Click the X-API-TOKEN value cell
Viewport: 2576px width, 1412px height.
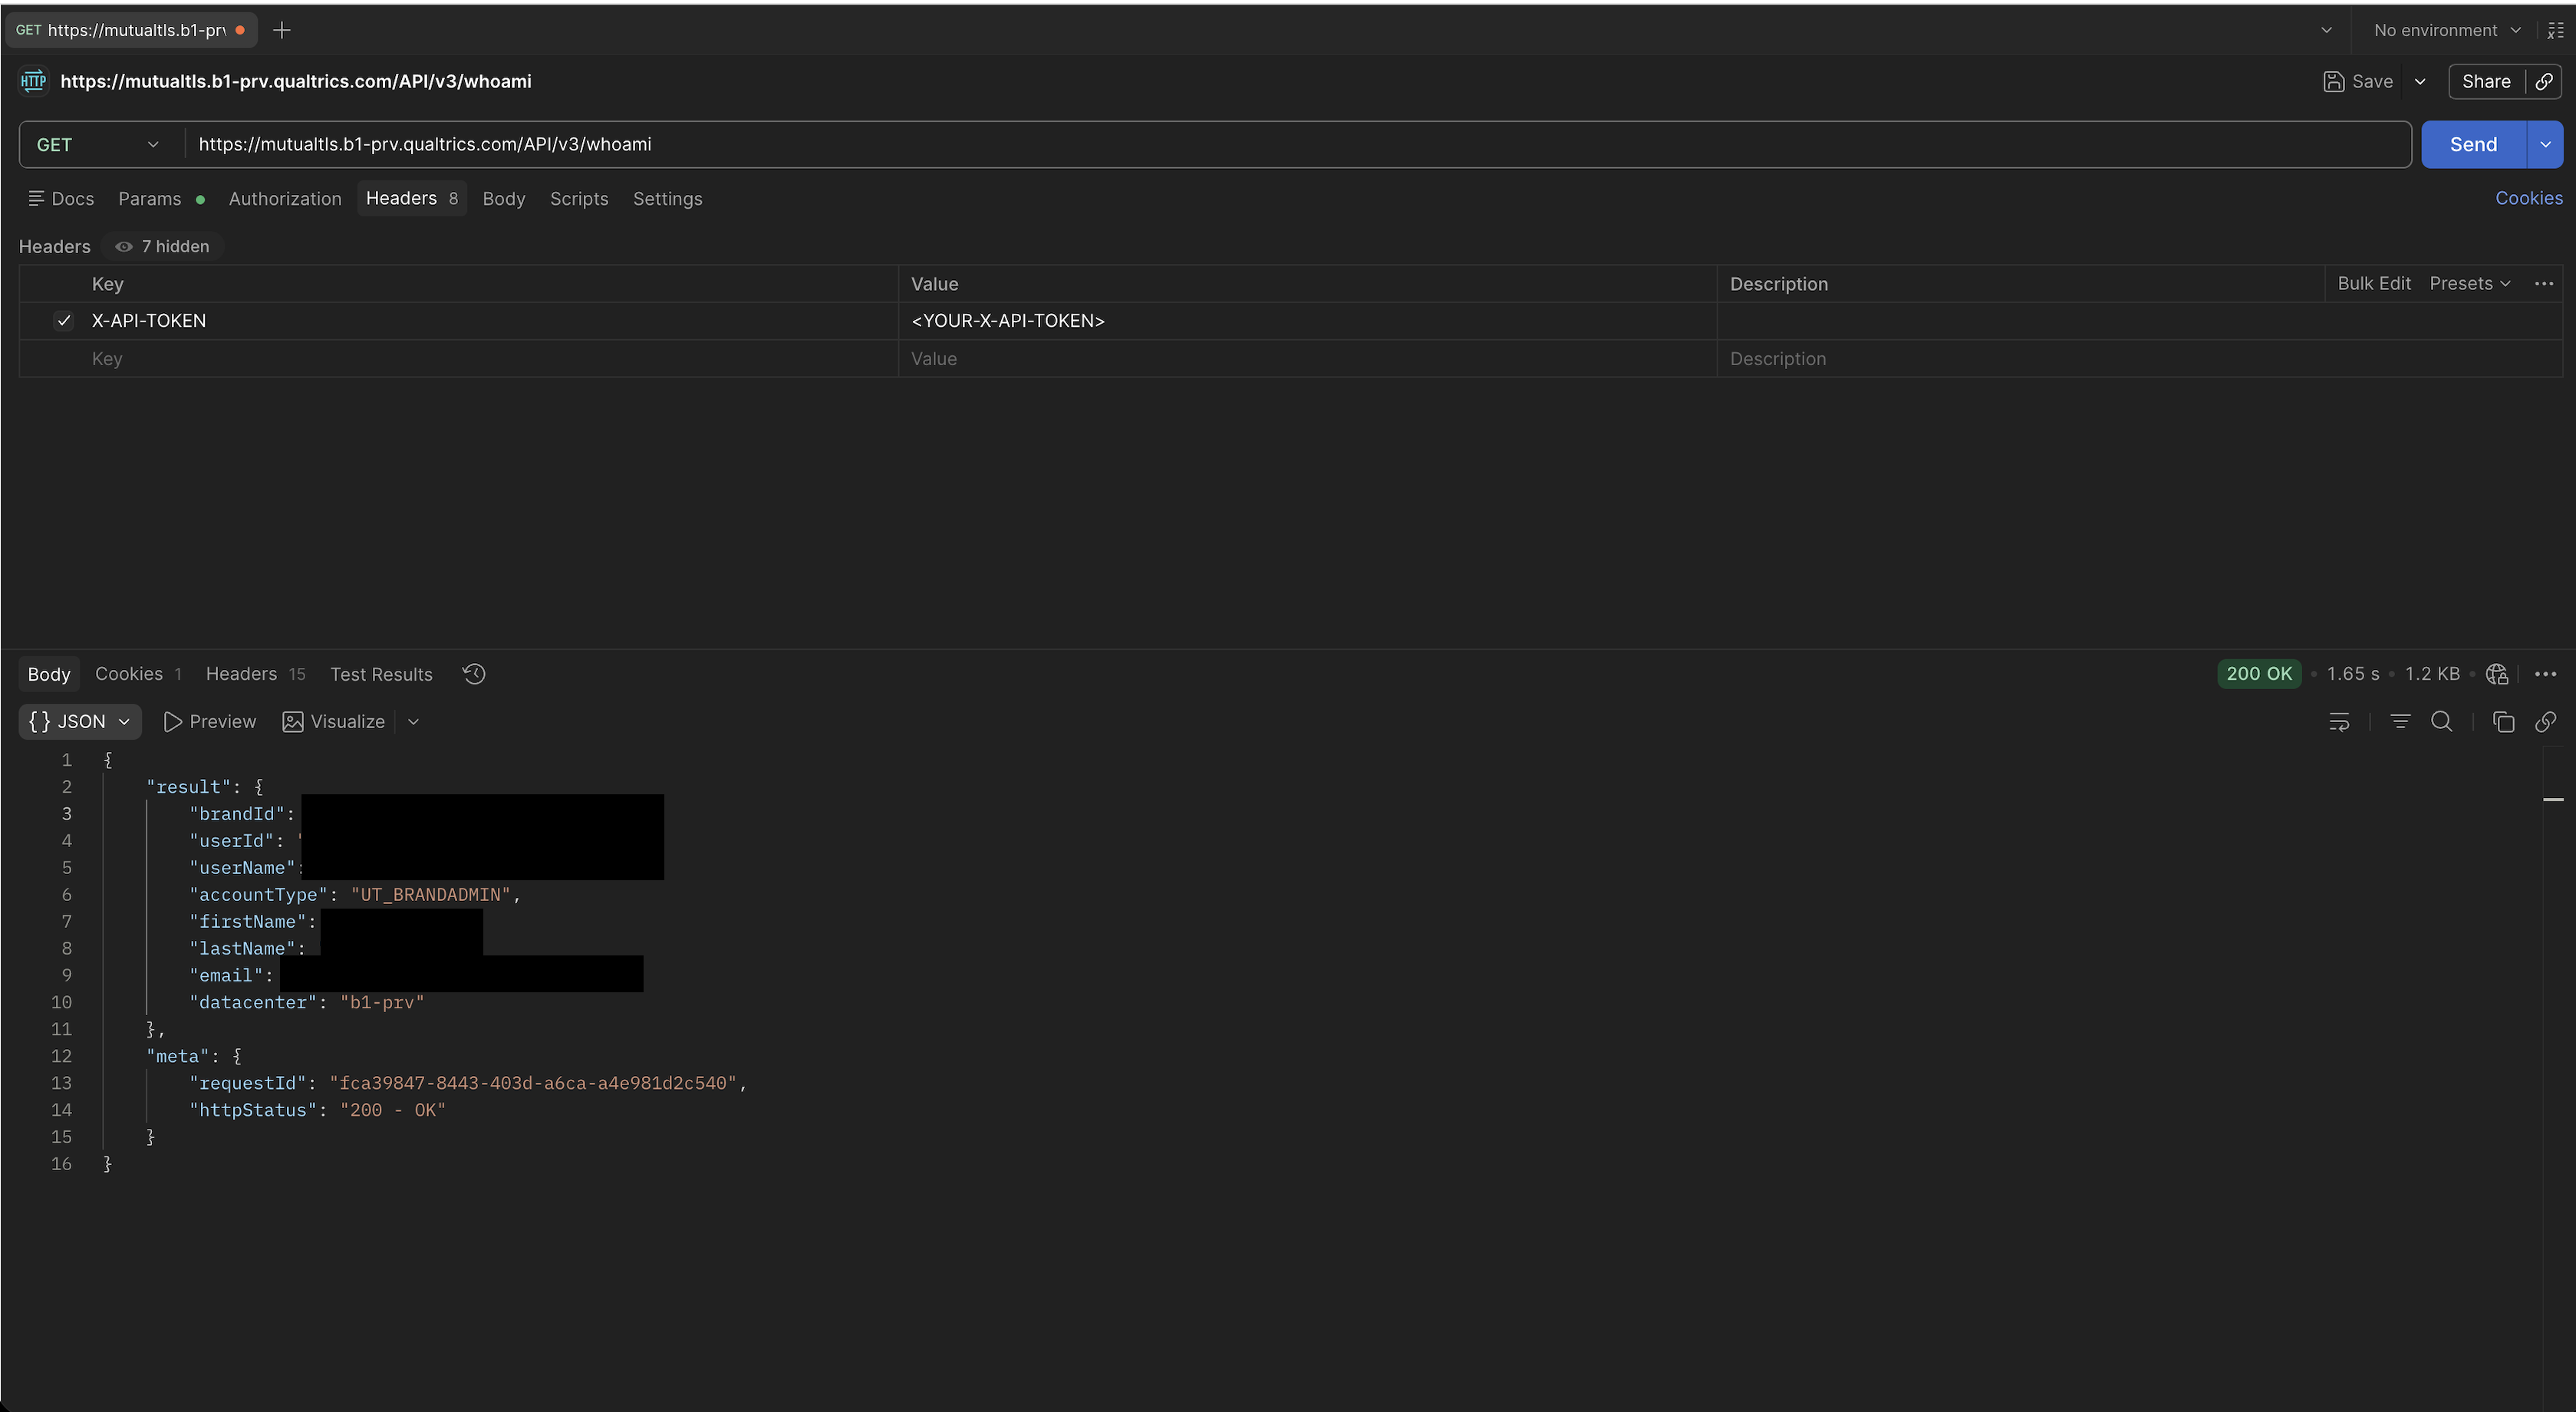pos(1308,321)
